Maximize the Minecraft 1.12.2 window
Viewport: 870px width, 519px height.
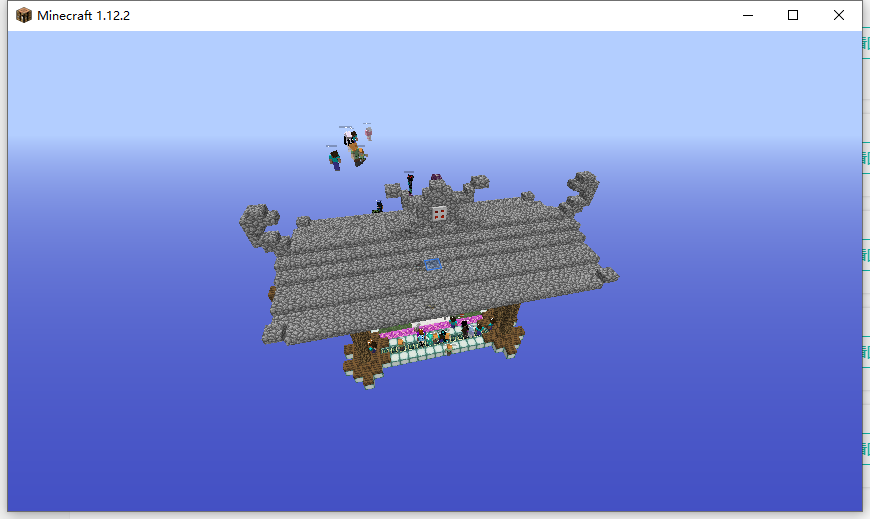point(793,16)
